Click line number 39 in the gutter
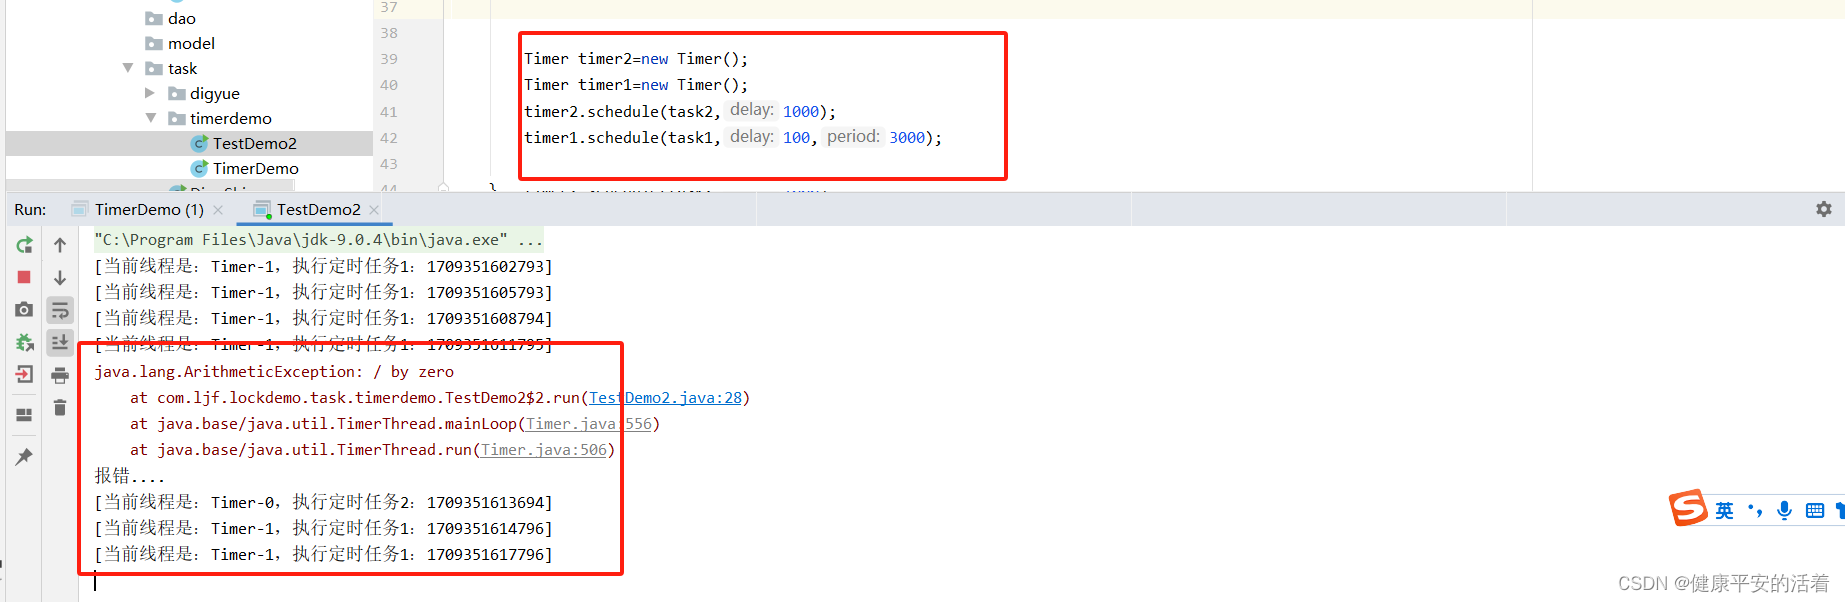This screenshot has height=602, width=1845. (x=389, y=59)
